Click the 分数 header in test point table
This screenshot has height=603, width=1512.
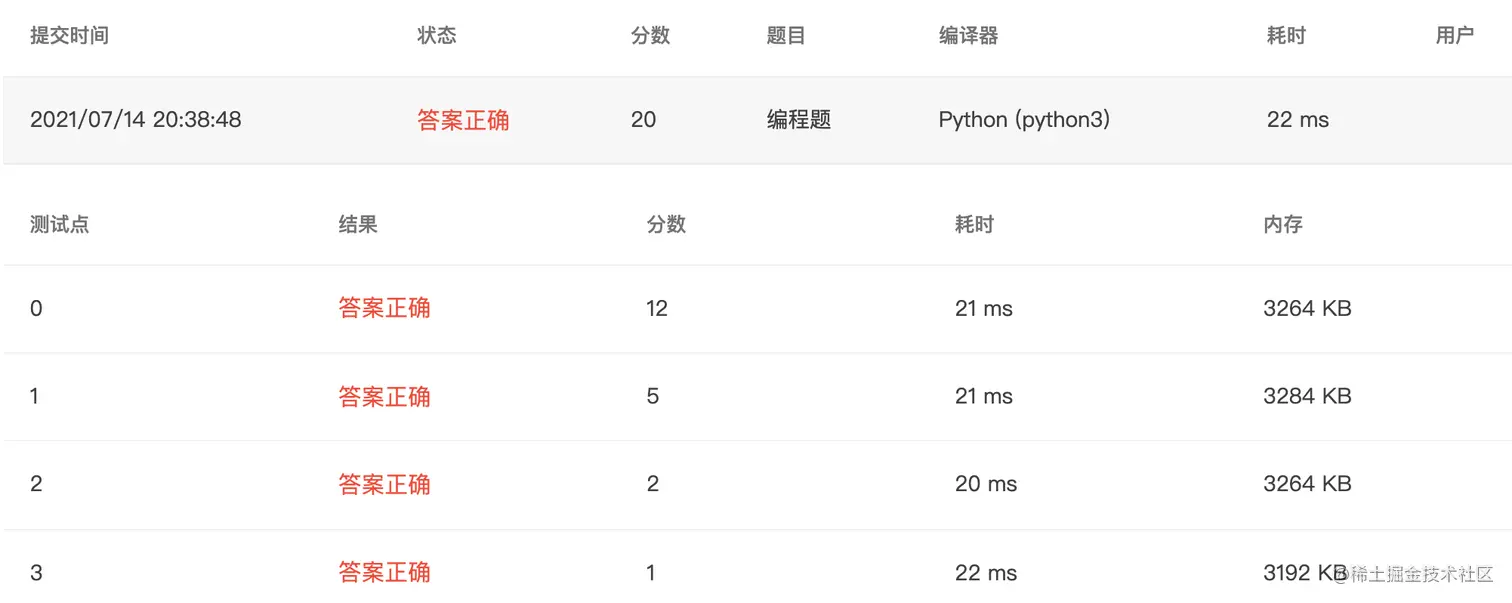[x=666, y=224]
